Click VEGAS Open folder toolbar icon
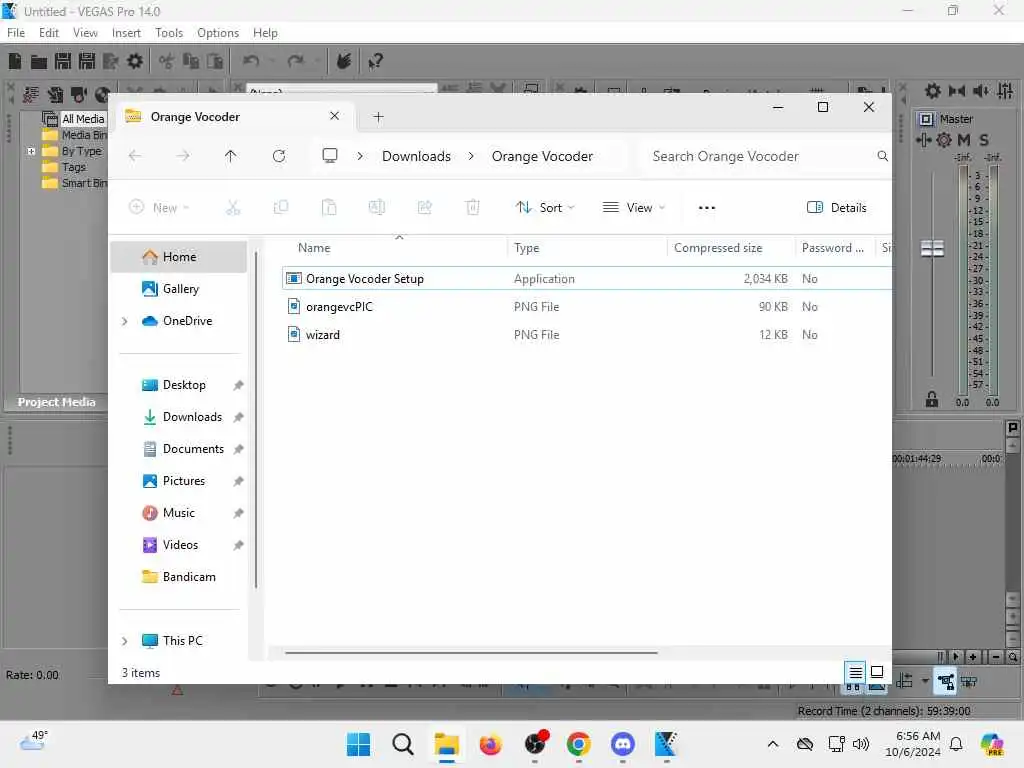1024x768 pixels. click(39, 61)
